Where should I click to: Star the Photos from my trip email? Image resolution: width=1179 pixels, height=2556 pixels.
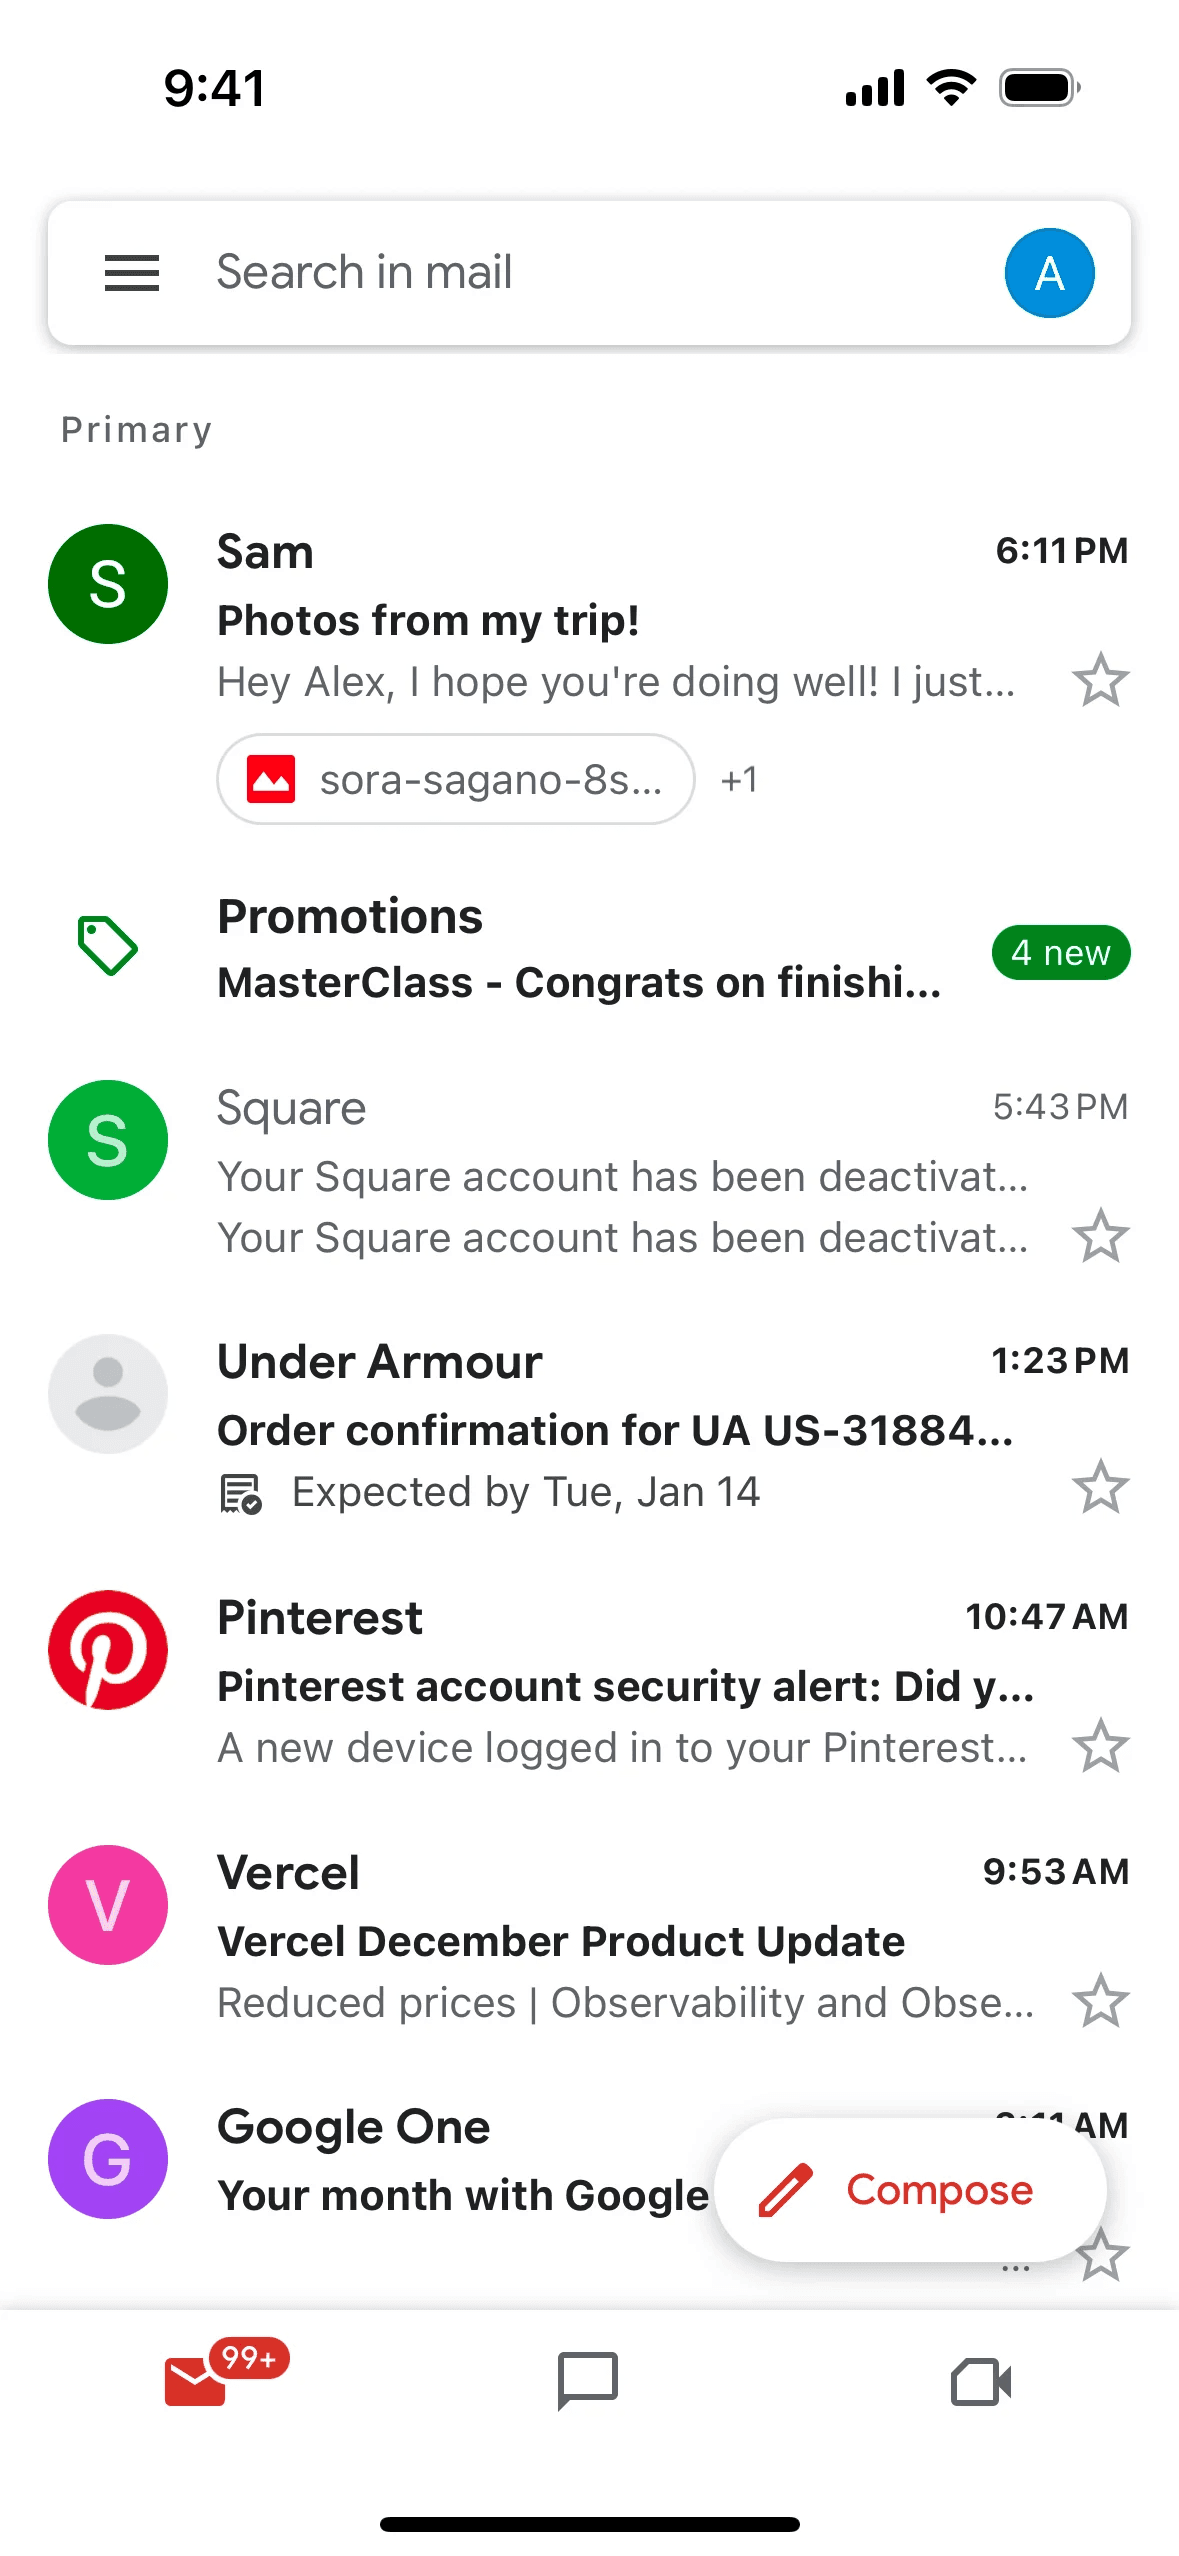[x=1100, y=681]
